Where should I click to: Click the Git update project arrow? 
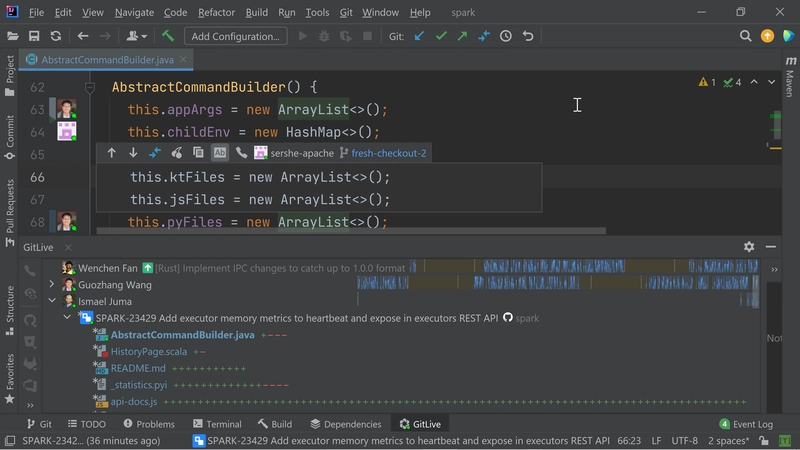419,36
